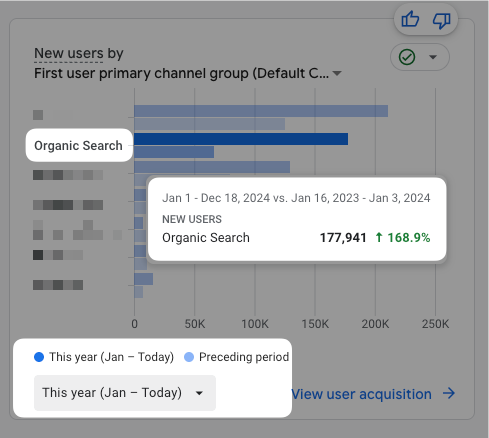The image size is (489, 438).
Task: Click This year (Jan – Today) legend dot
Action: pos(39,357)
